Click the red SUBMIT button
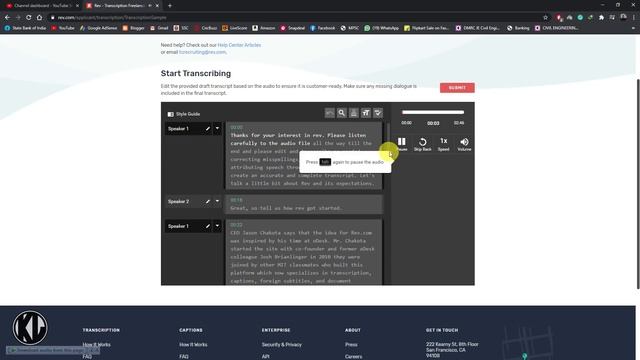Viewport: 640px width, 360px height. [457, 88]
